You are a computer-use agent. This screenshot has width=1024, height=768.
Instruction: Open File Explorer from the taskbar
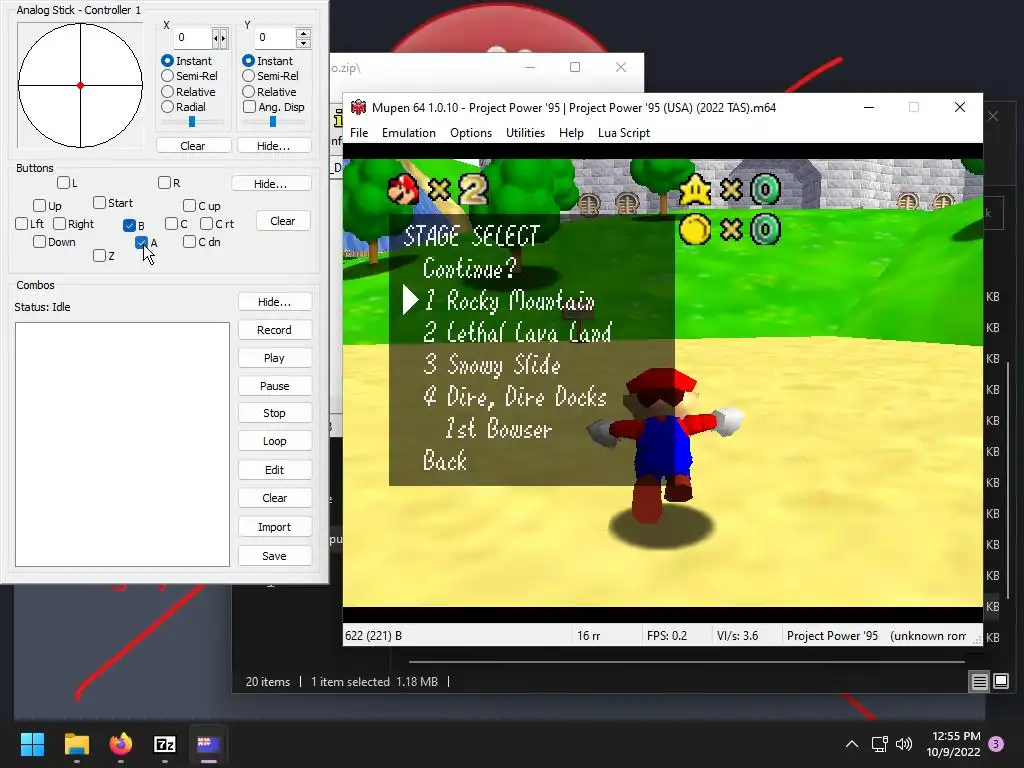pos(76,744)
